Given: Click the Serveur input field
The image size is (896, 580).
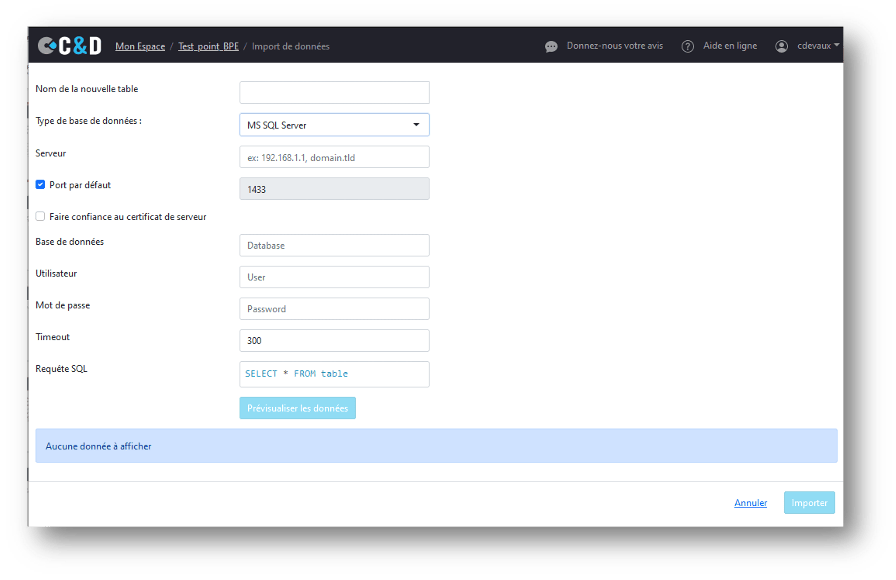Looking at the screenshot, I should coord(334,157).
